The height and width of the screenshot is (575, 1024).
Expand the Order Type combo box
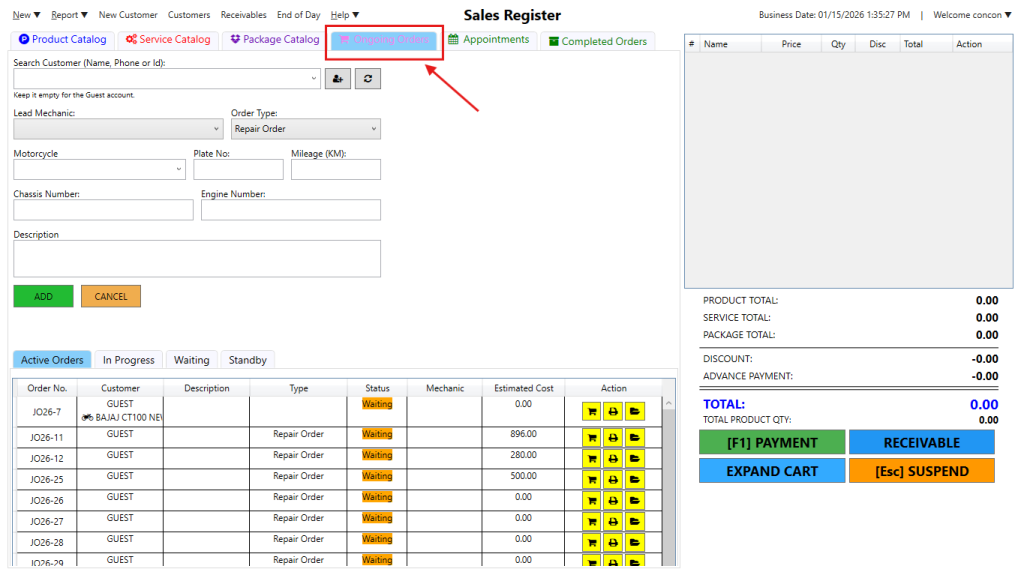pyautogui.click(x=374, y=129)
